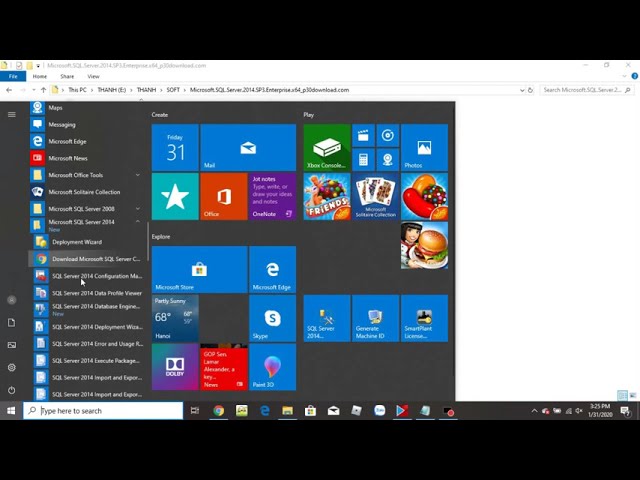Launch SQL Server 2014 Execute Package utility
Image resolution: width=640 pixels, height=480 pixels.
(x=86, y=360)
